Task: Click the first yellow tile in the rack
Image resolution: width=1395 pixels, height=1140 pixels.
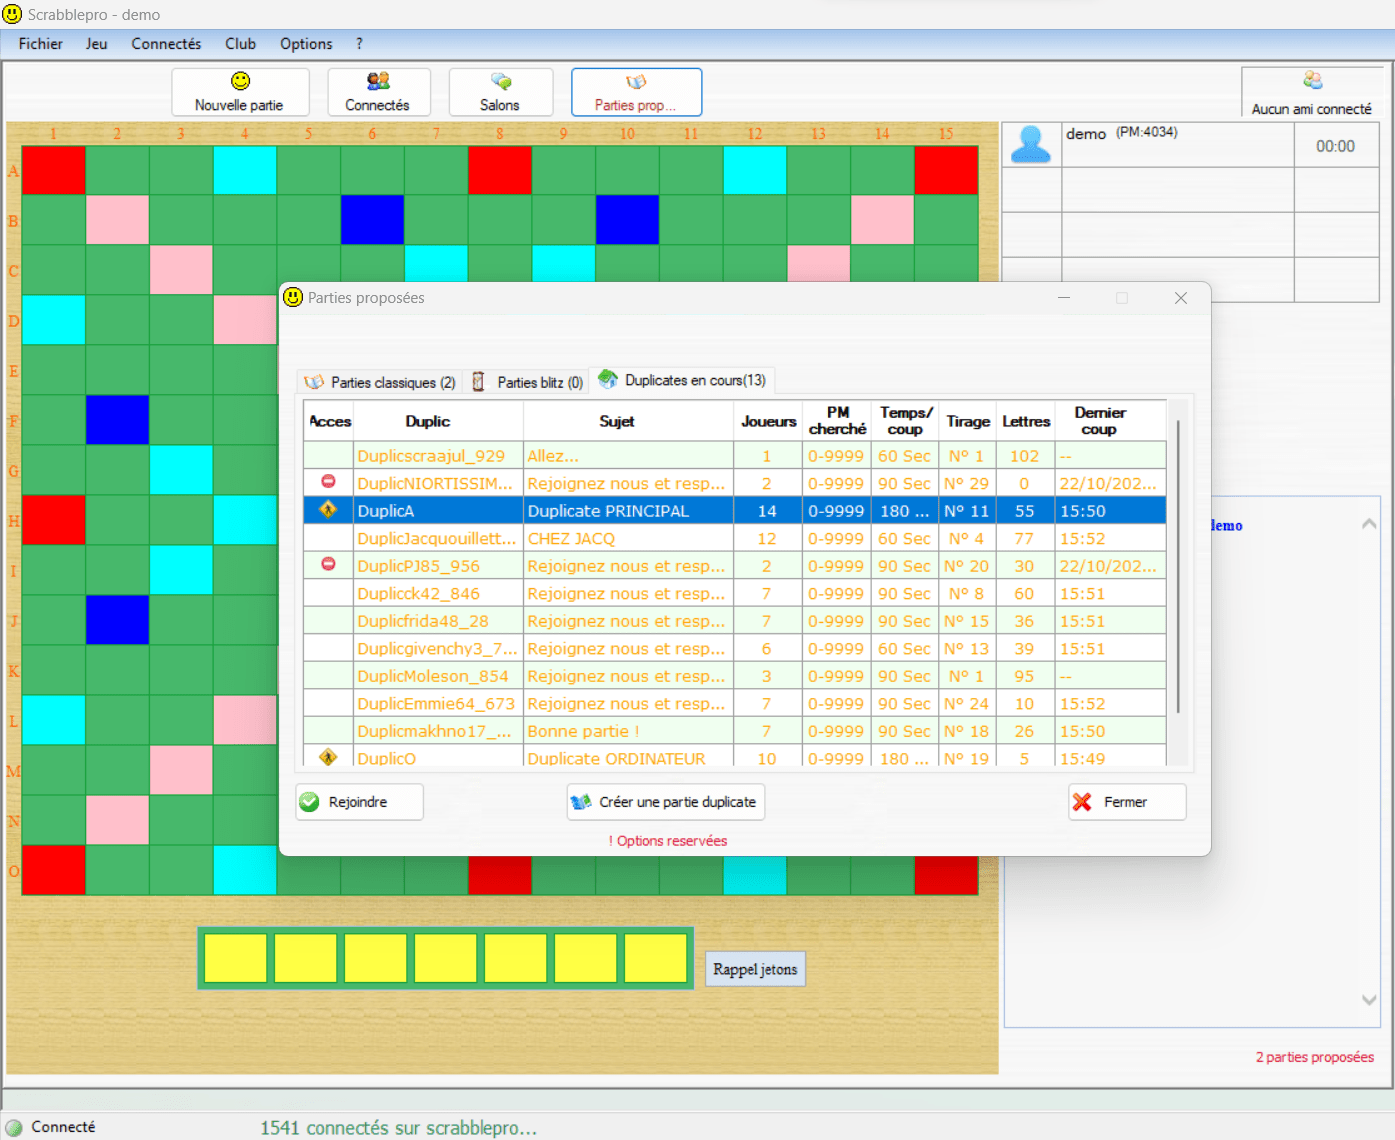Action: coord(235,958)
